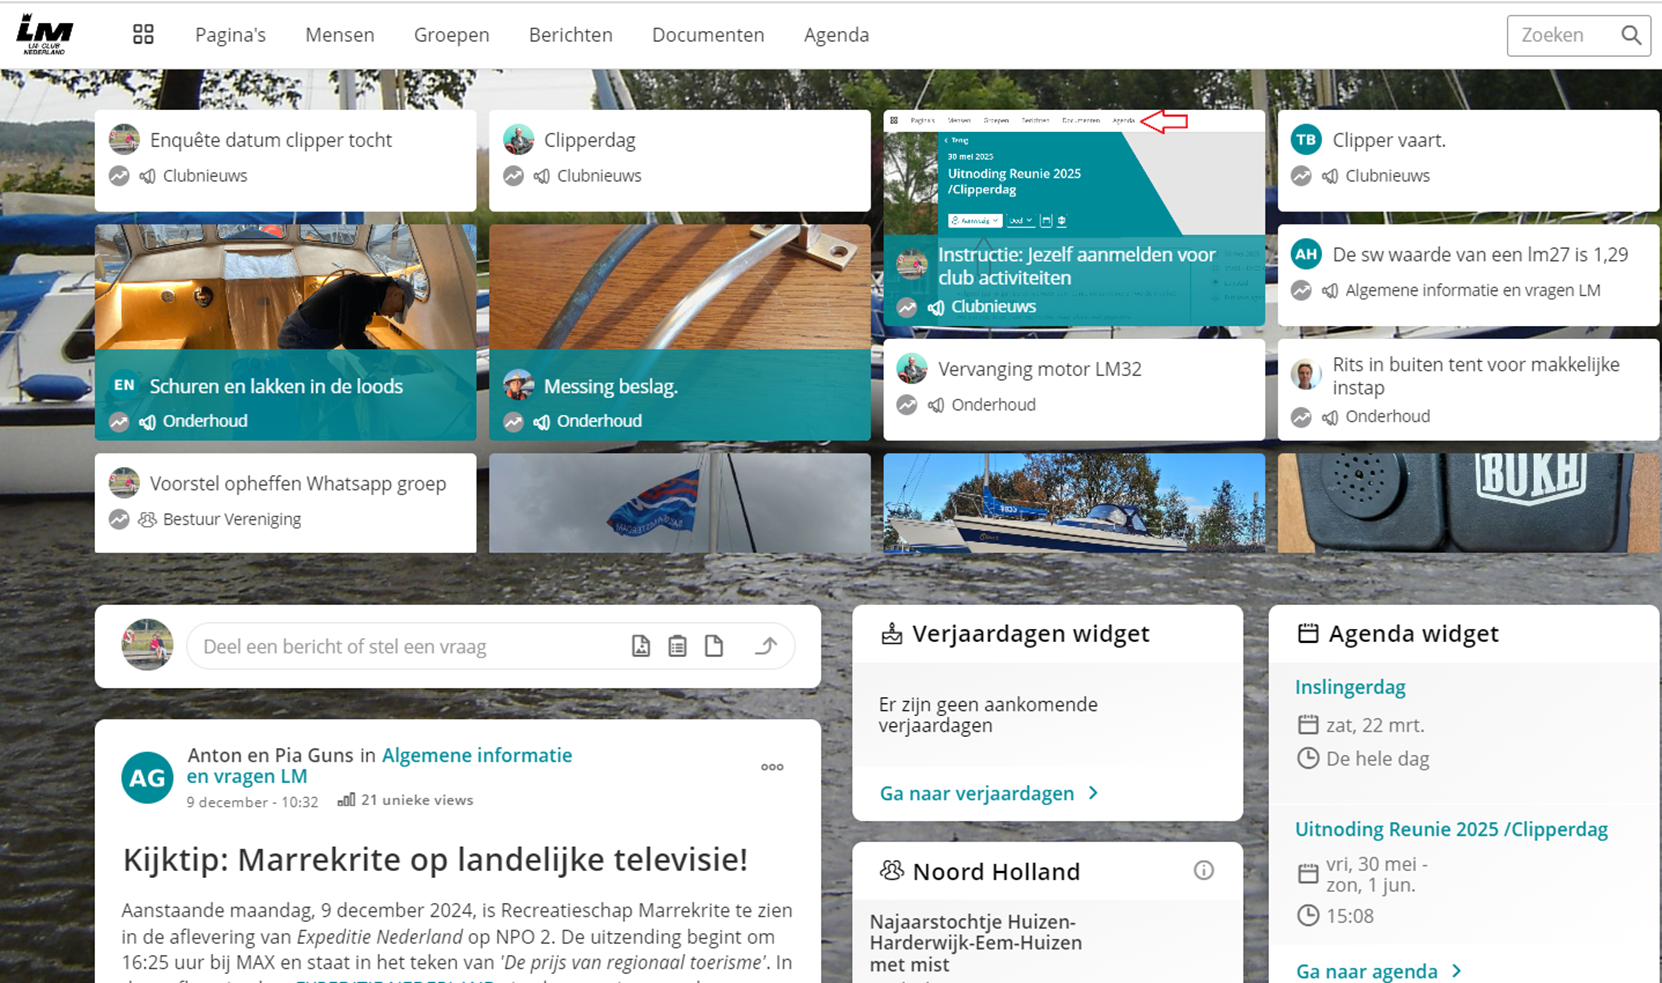1662x983 pixels.
Task: Open the Groepen menu item
Action: click(451, 35)
